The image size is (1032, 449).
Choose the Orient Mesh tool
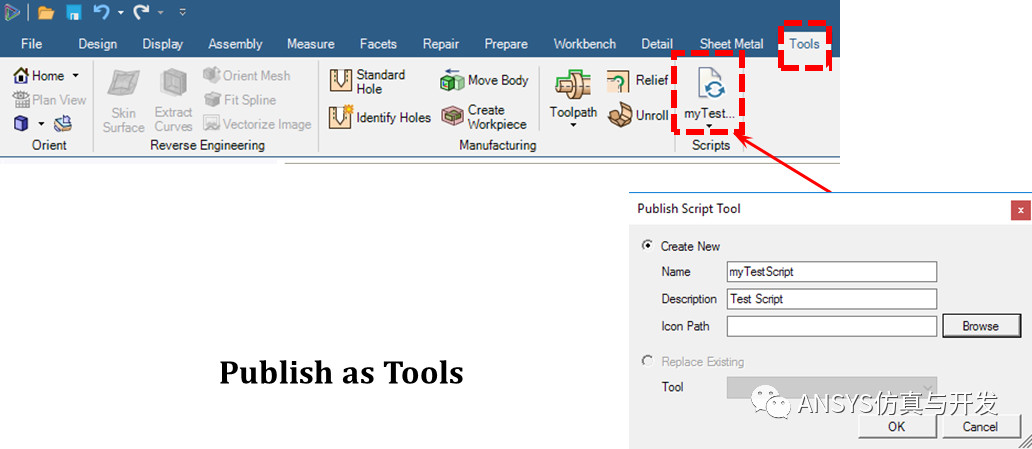click(x=247, y=75)
